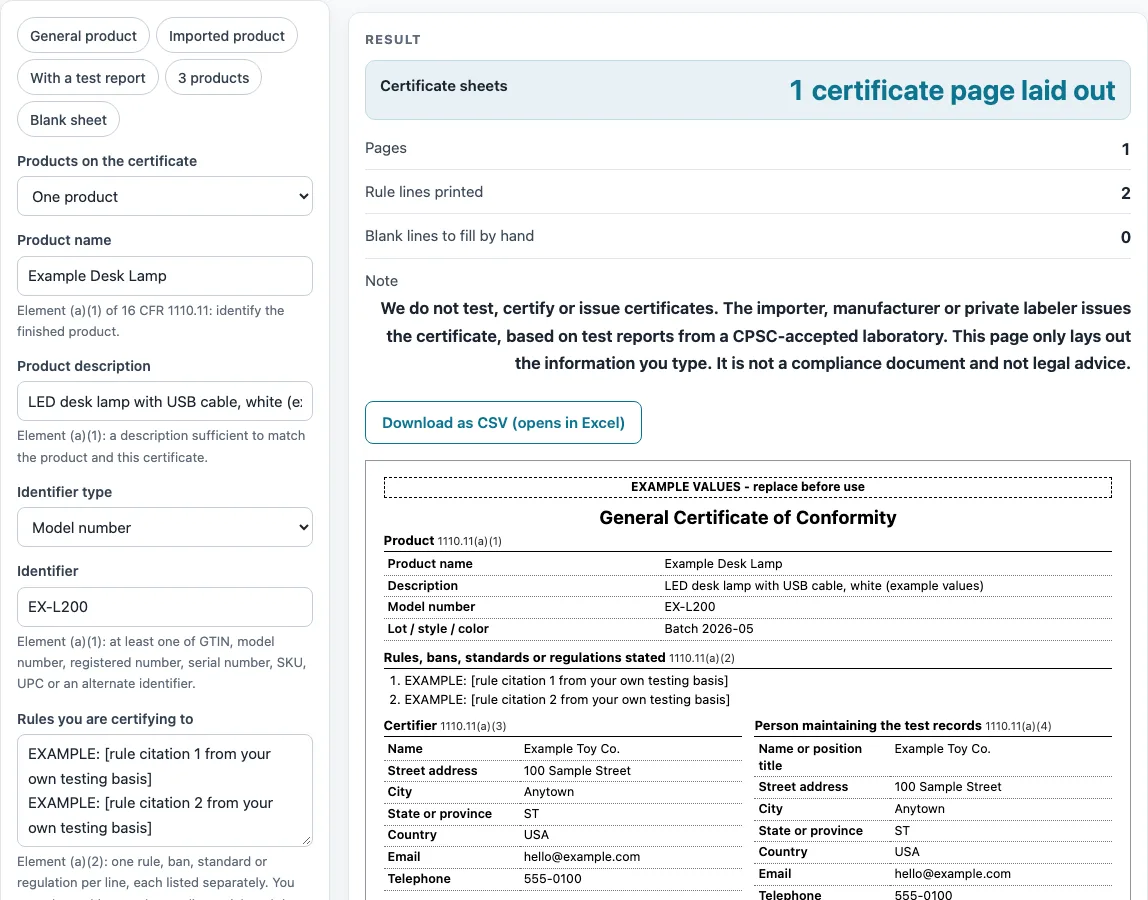The height and width of the screenshot is (900, 1148).
Task: Focus the Product name input field
Action: [165, 276]
